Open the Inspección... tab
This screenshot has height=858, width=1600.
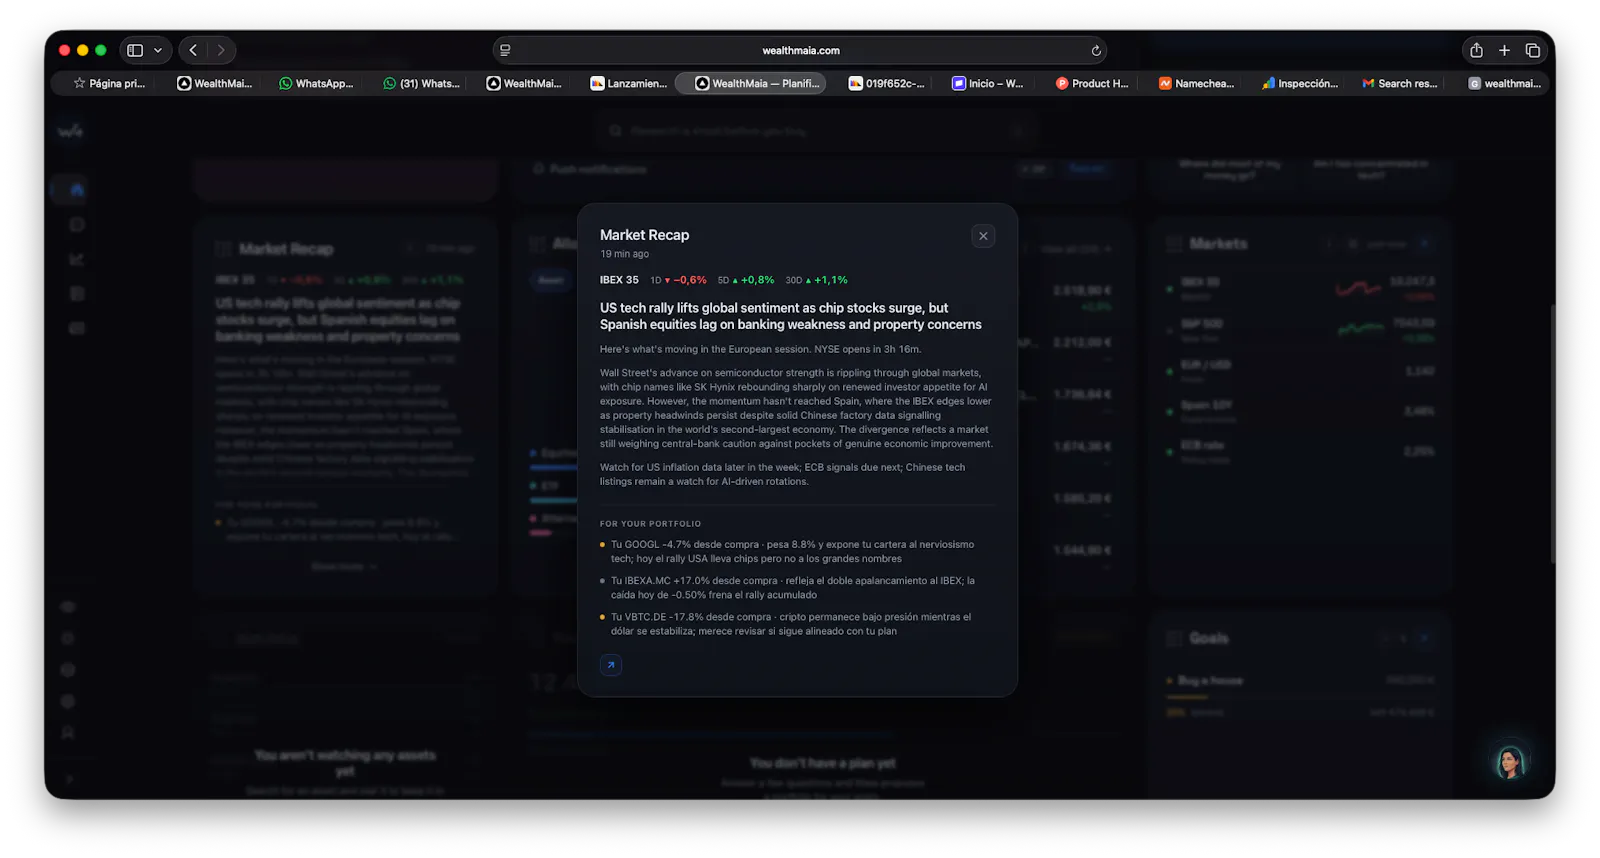1300,84
